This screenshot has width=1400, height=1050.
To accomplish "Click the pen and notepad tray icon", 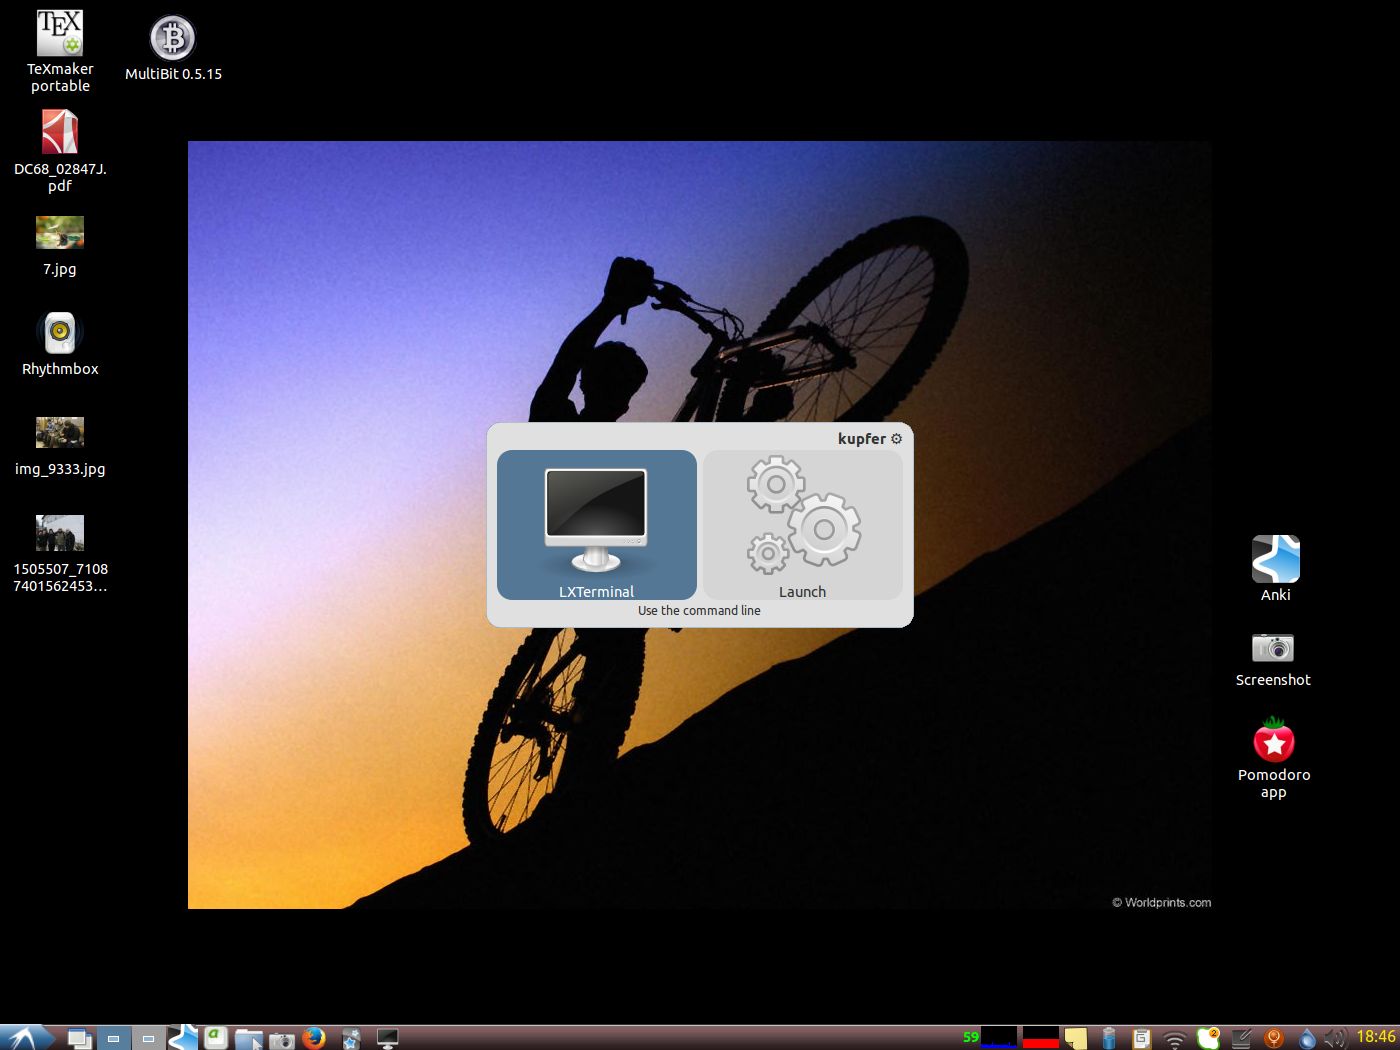I will coord(1241,1038).
